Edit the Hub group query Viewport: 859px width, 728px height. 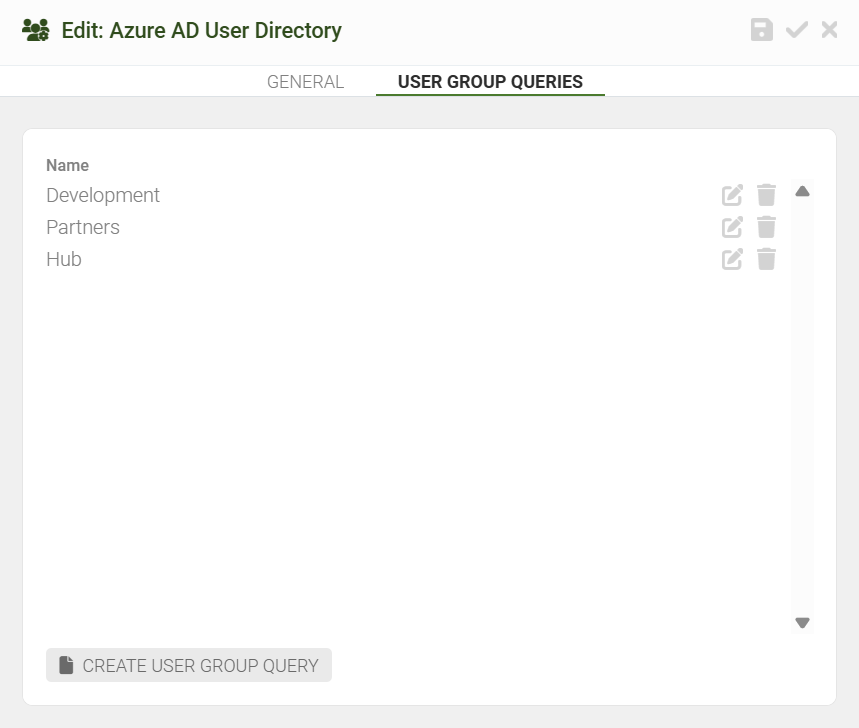pyautogui.click(x=732, y=259)
